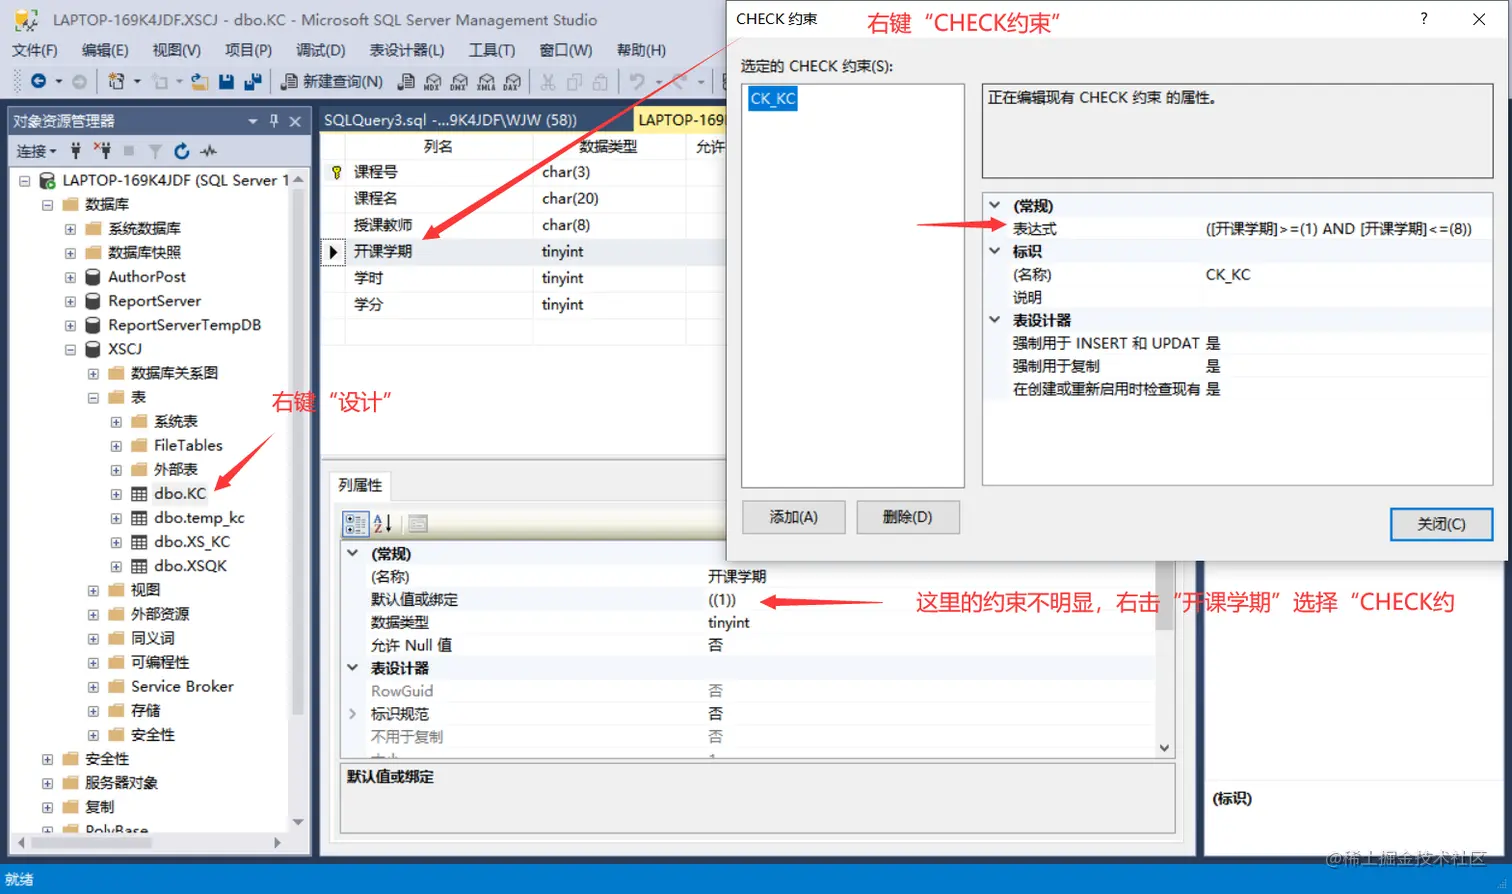Click the DMX query icon
This screenshot has width=1512, height=894.
[459, 81]
